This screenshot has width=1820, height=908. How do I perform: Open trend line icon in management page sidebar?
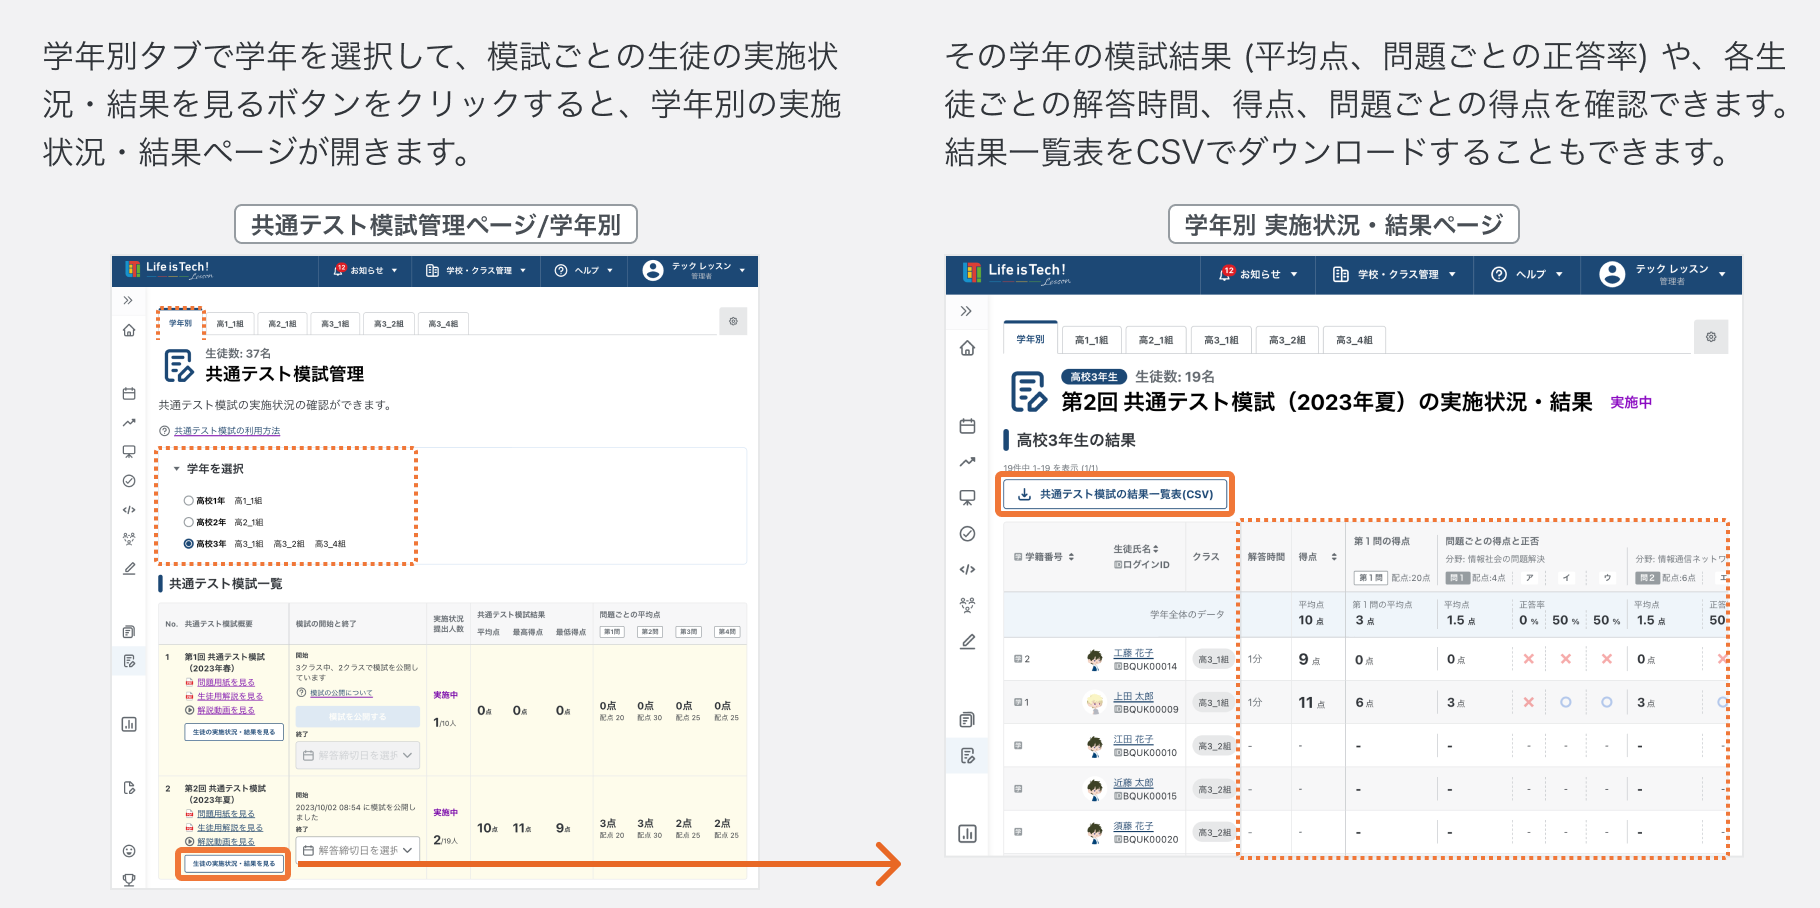[x=129, y=422]
